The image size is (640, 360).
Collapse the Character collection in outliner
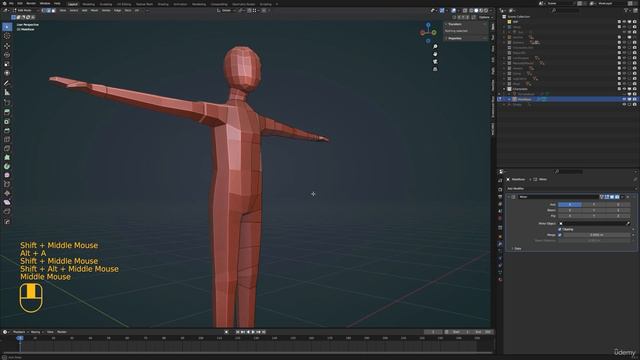click(x=504, y=89)
